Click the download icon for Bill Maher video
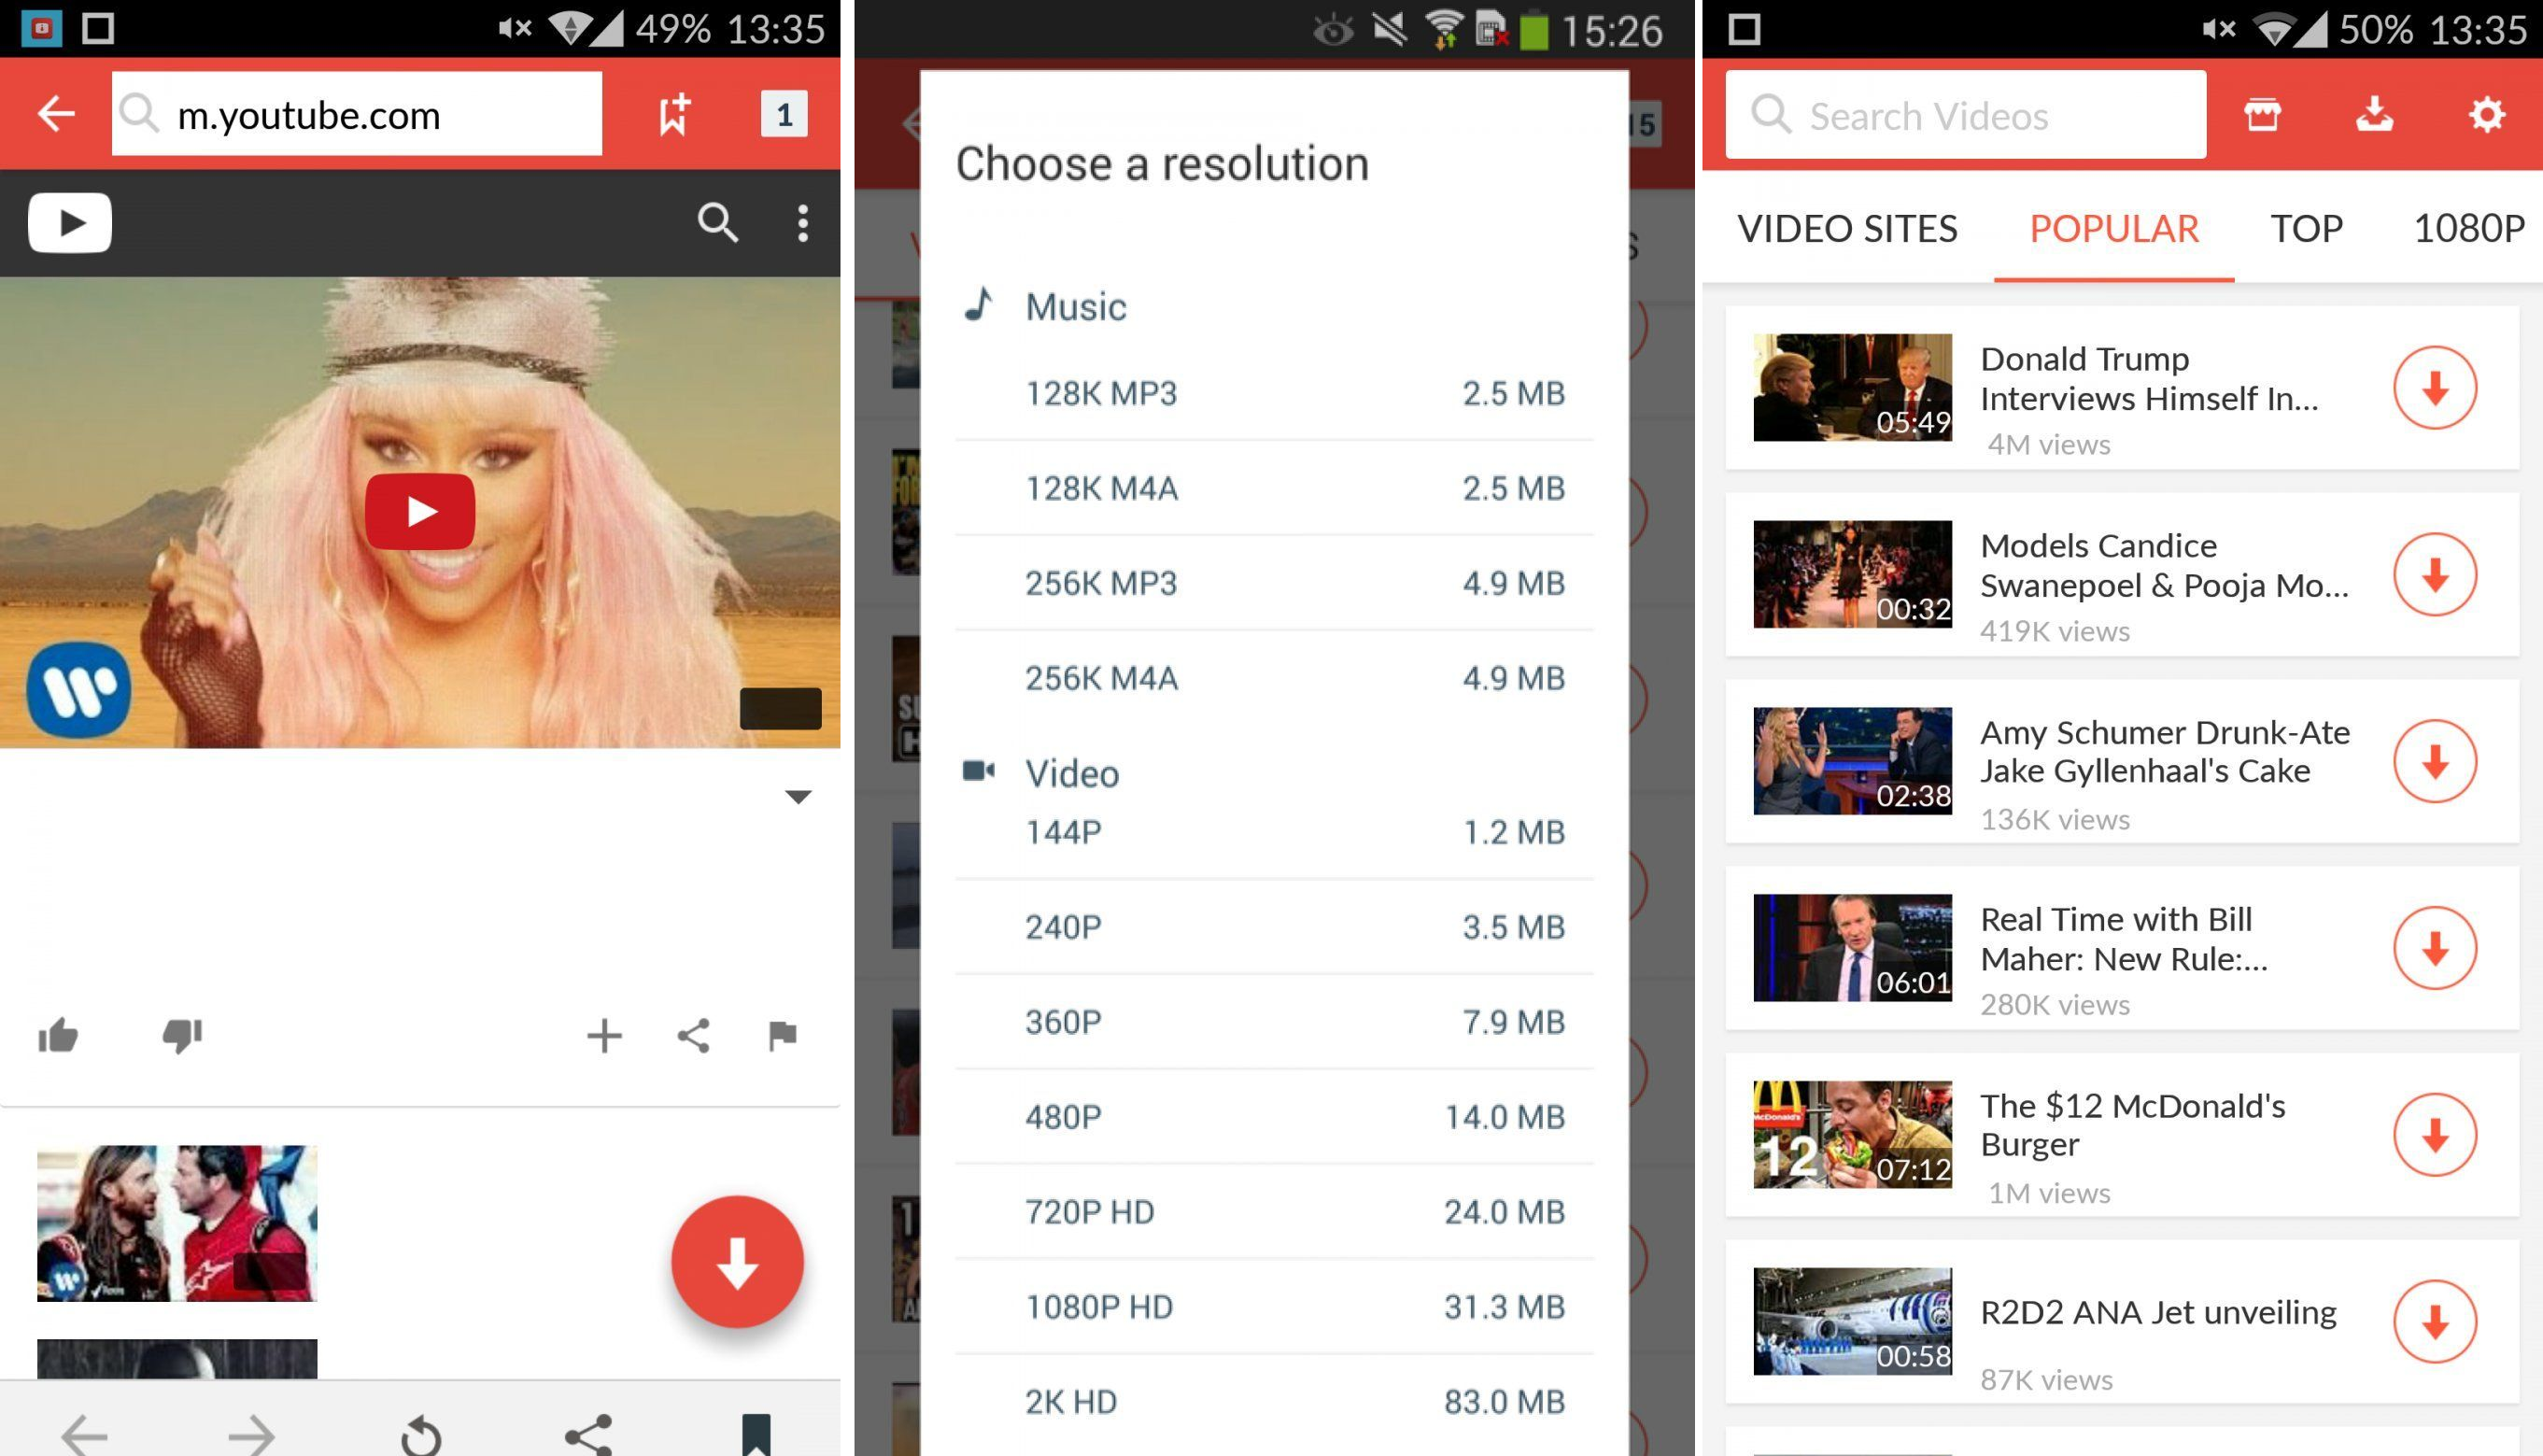Screen dimensions: 2543x1456 [x=2438, y=948]
